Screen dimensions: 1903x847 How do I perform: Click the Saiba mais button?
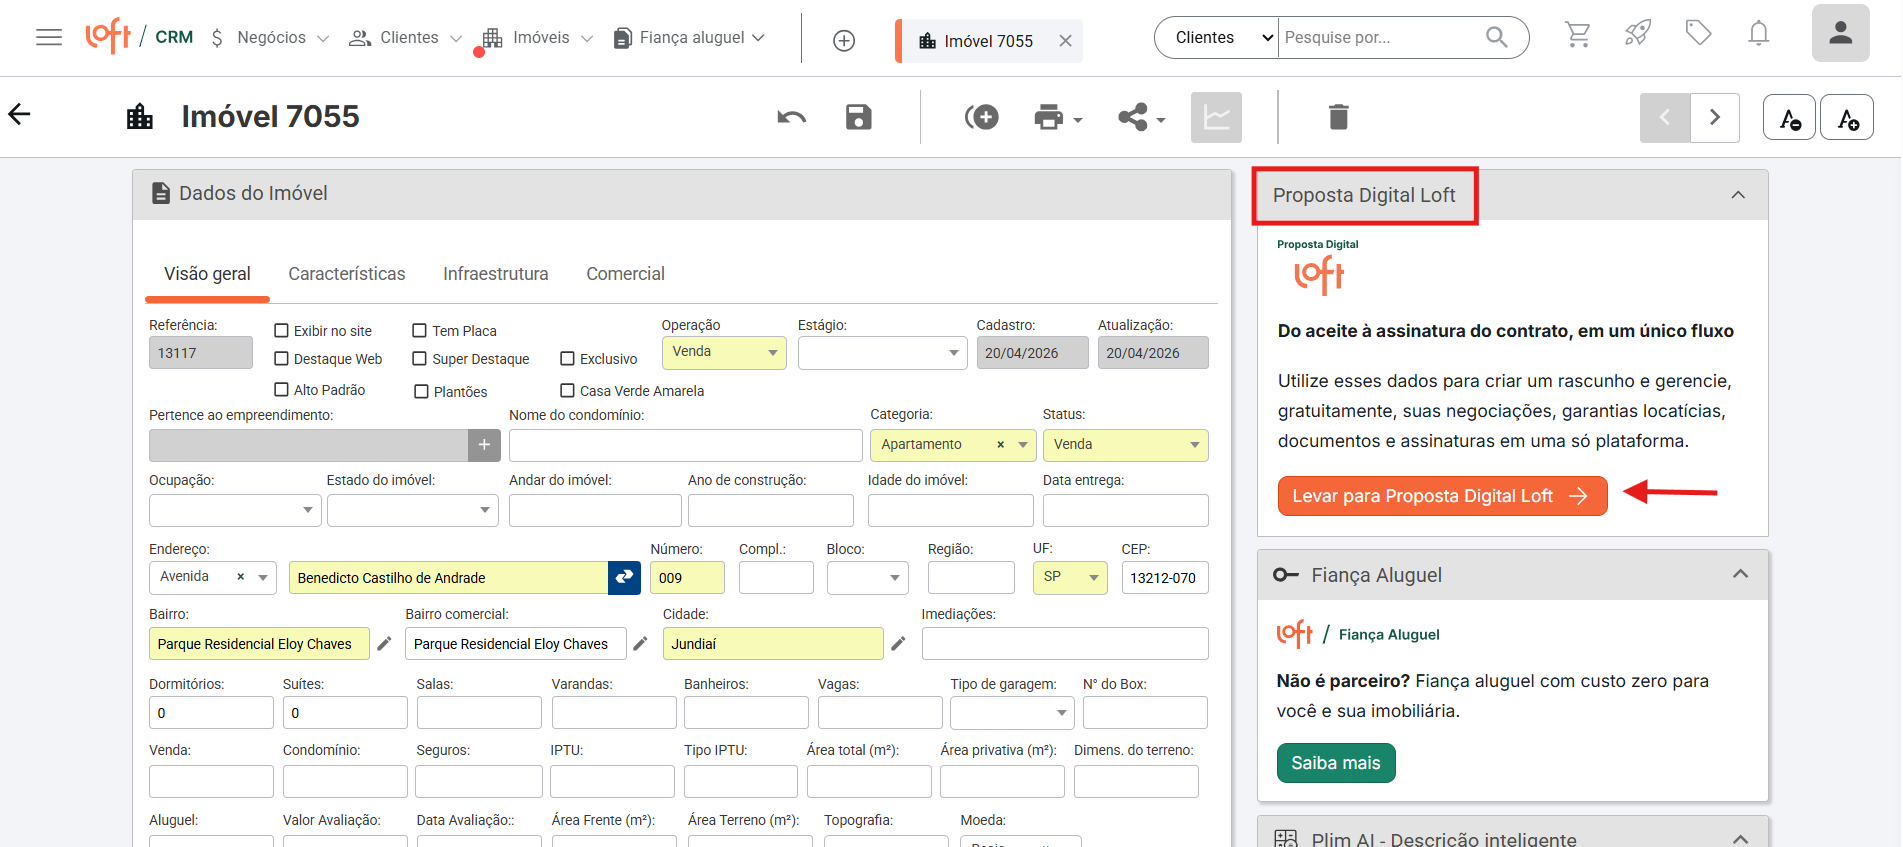[1335, 763]
